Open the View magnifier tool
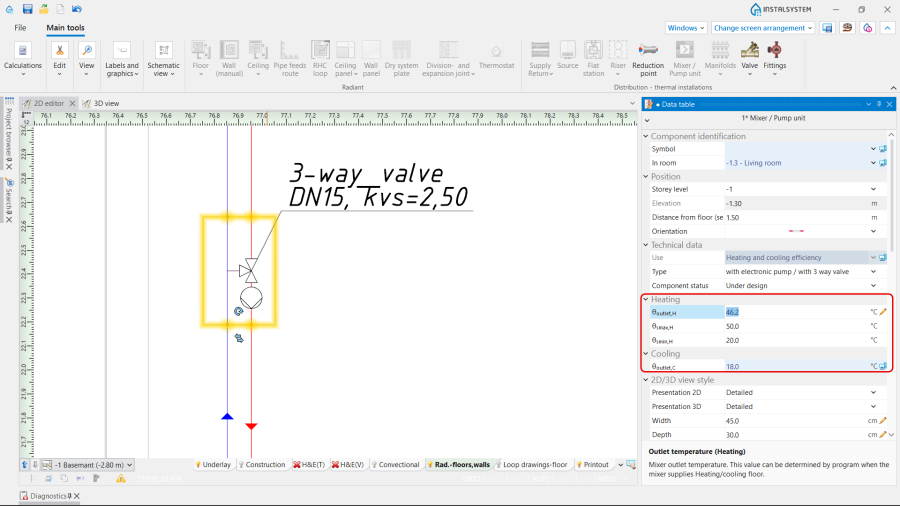This screenshot has height=506, width=900. pyautogui.click(x=87, y=59)
